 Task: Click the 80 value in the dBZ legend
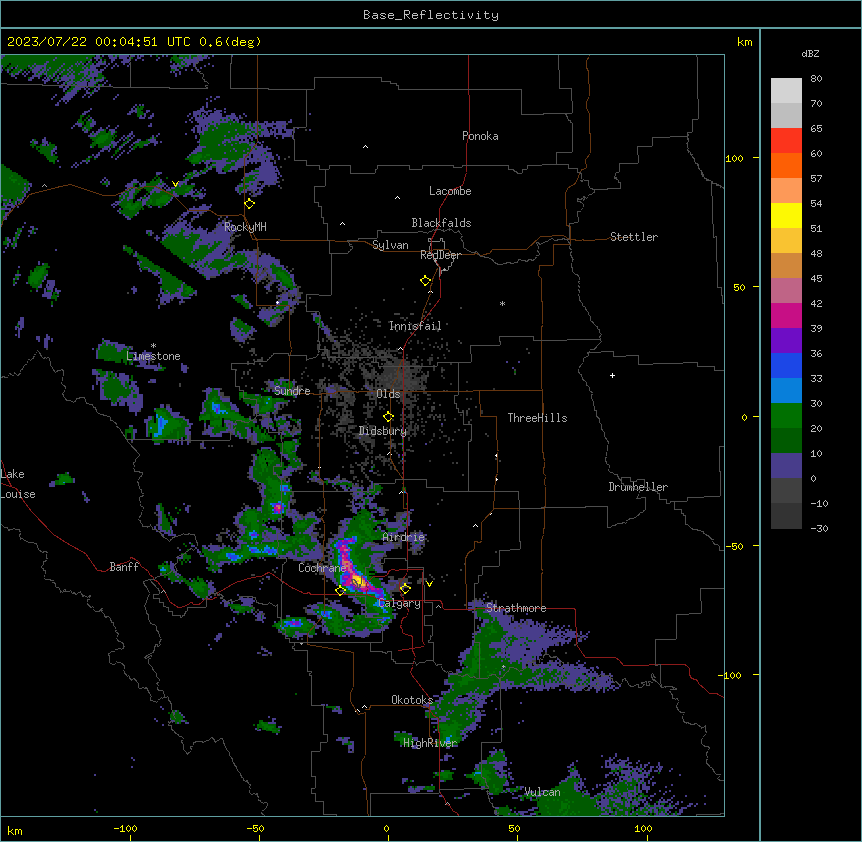click(x=816, y=79)
